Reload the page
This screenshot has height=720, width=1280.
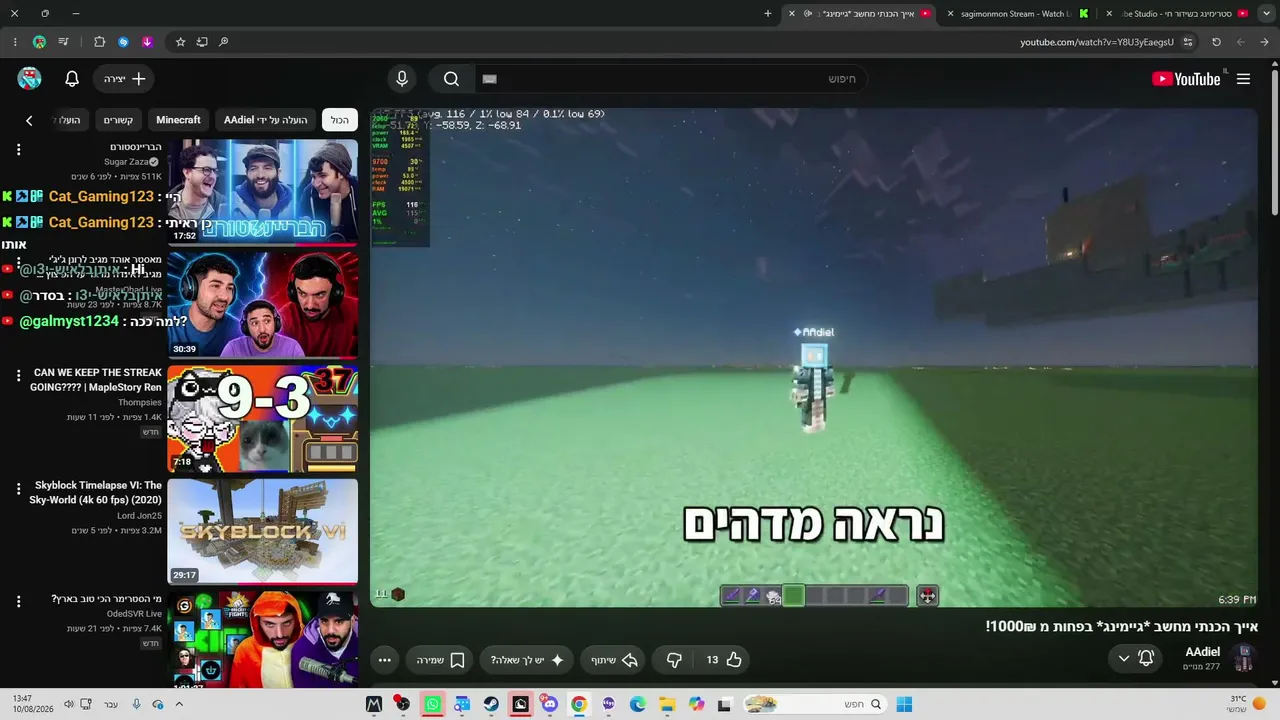(x=1216, y=42)
